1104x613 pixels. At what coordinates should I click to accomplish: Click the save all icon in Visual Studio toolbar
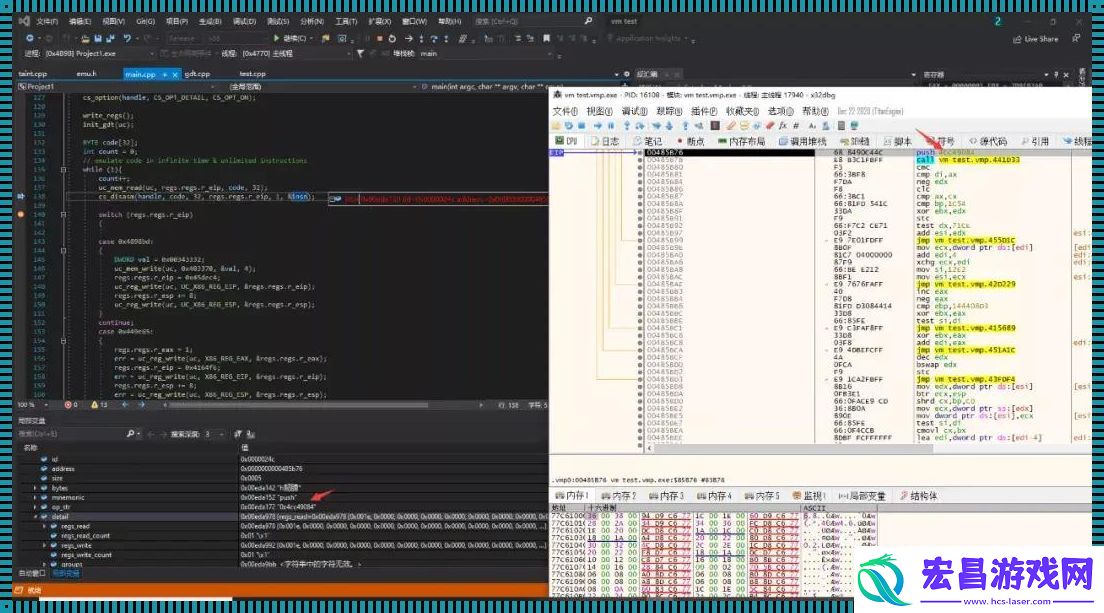(111, 38)
